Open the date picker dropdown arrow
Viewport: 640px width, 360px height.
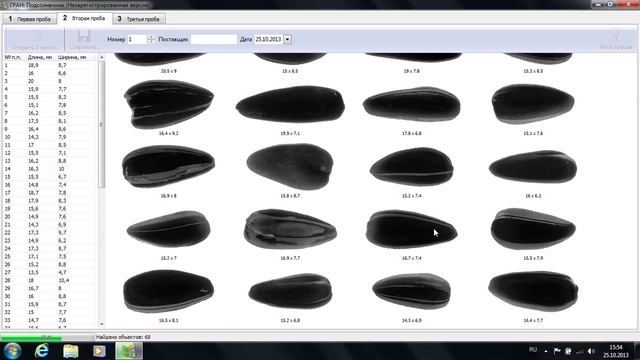[x=287, y=39]
